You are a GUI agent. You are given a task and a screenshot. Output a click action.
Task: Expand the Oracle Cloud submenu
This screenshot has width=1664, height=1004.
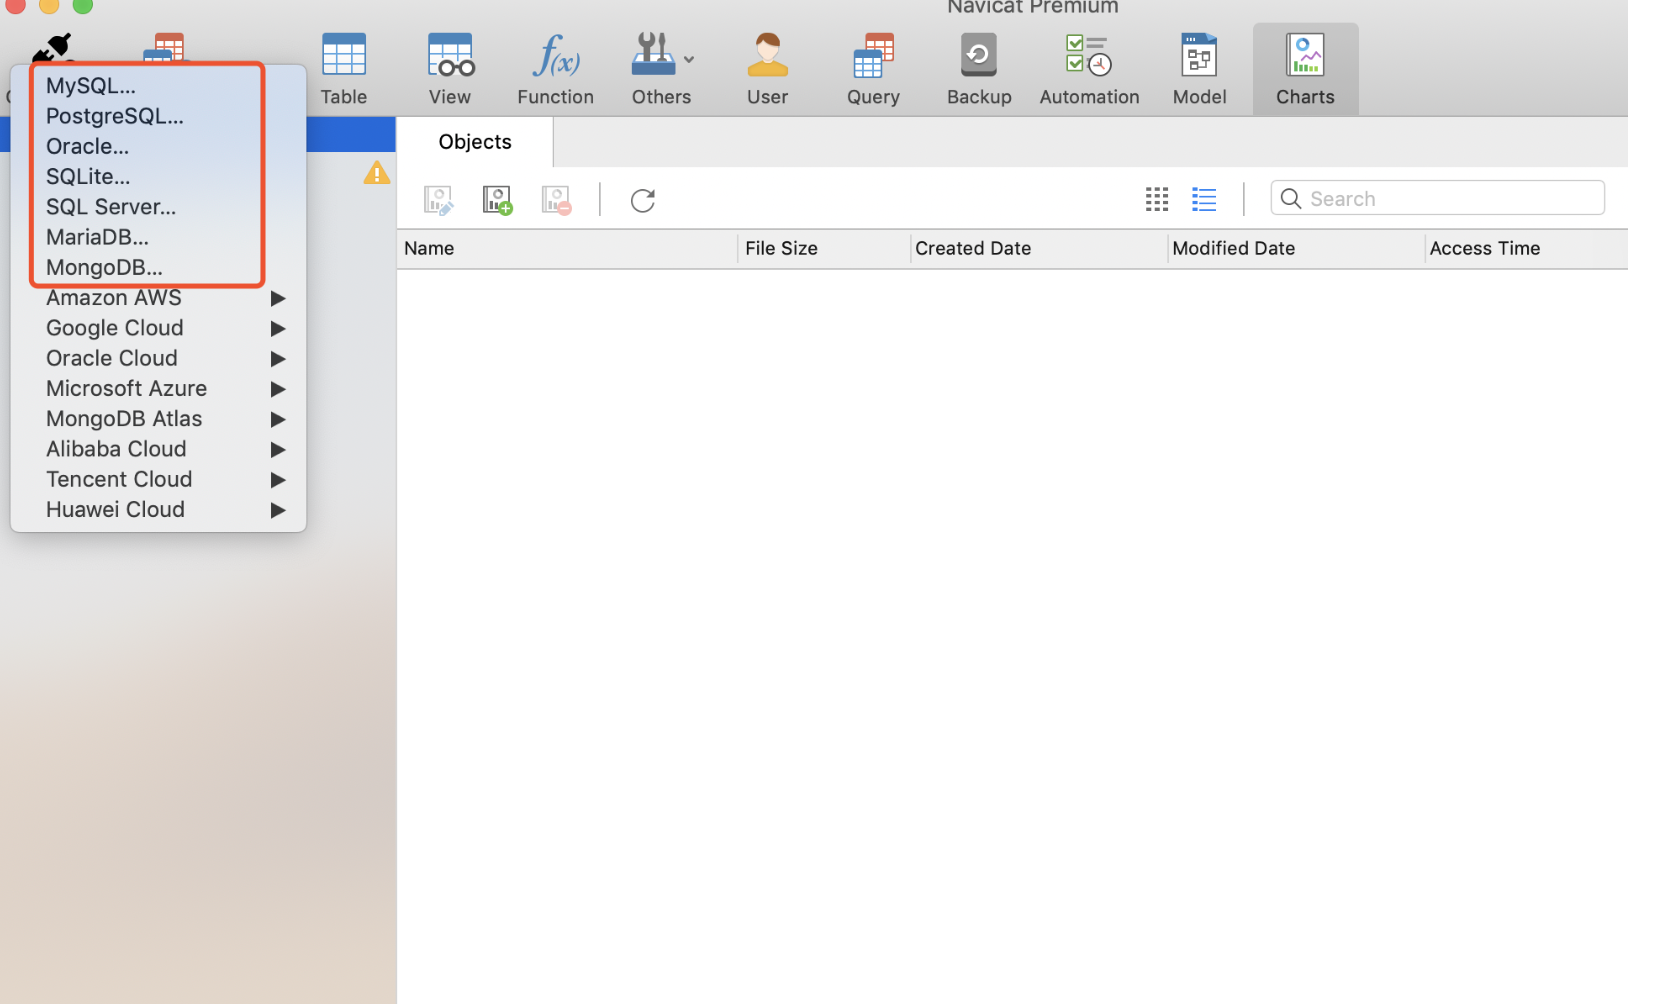pyautogui.click(x=158, y=358)
